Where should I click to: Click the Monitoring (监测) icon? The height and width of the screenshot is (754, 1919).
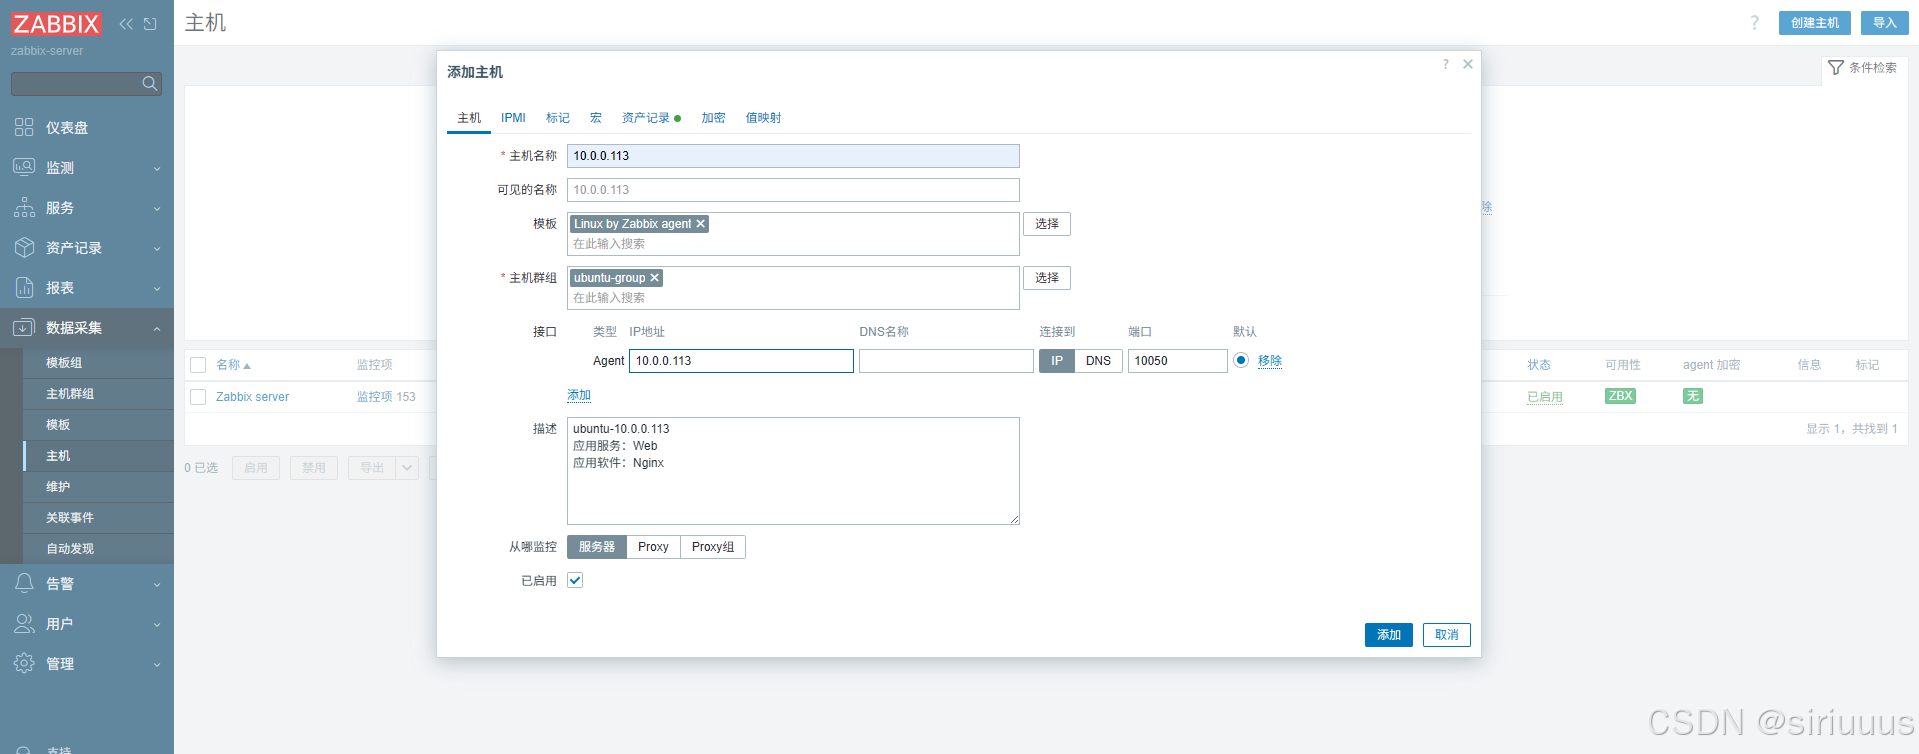(x=24, y=167)
